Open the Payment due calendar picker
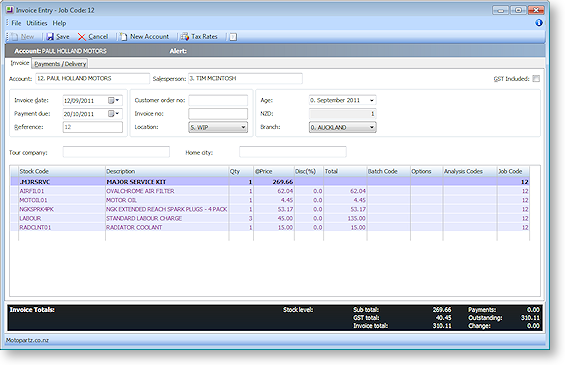This screenshot has width=565, height=365. click(x=114, y=114)
